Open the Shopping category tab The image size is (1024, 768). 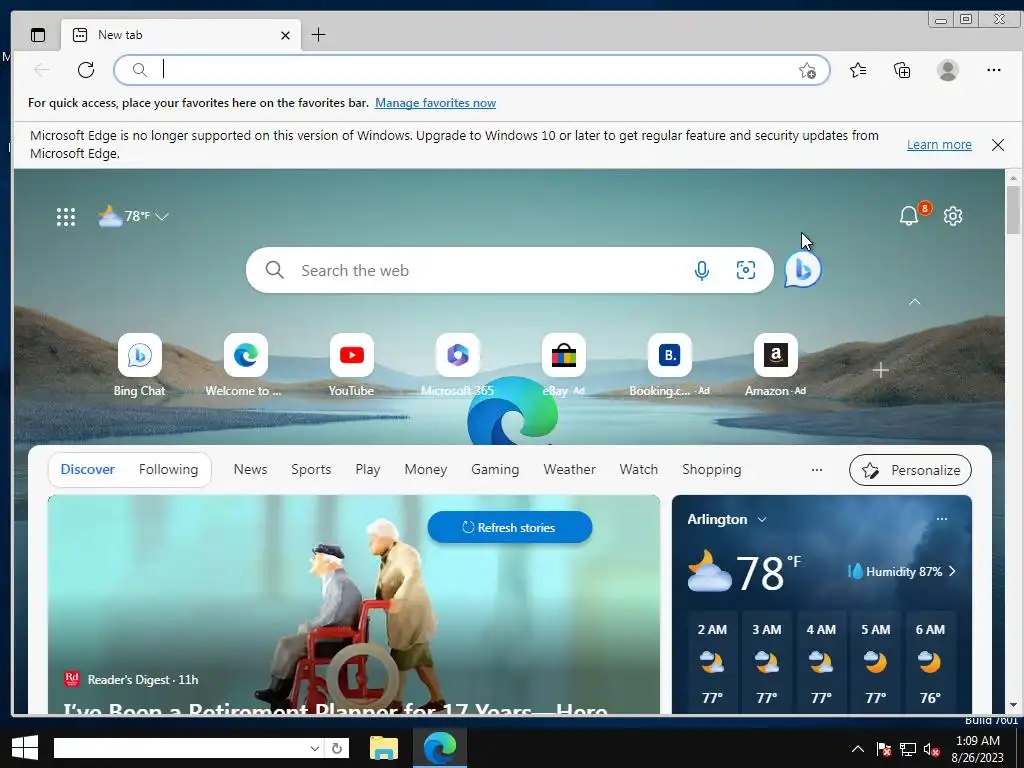[712, 470]
